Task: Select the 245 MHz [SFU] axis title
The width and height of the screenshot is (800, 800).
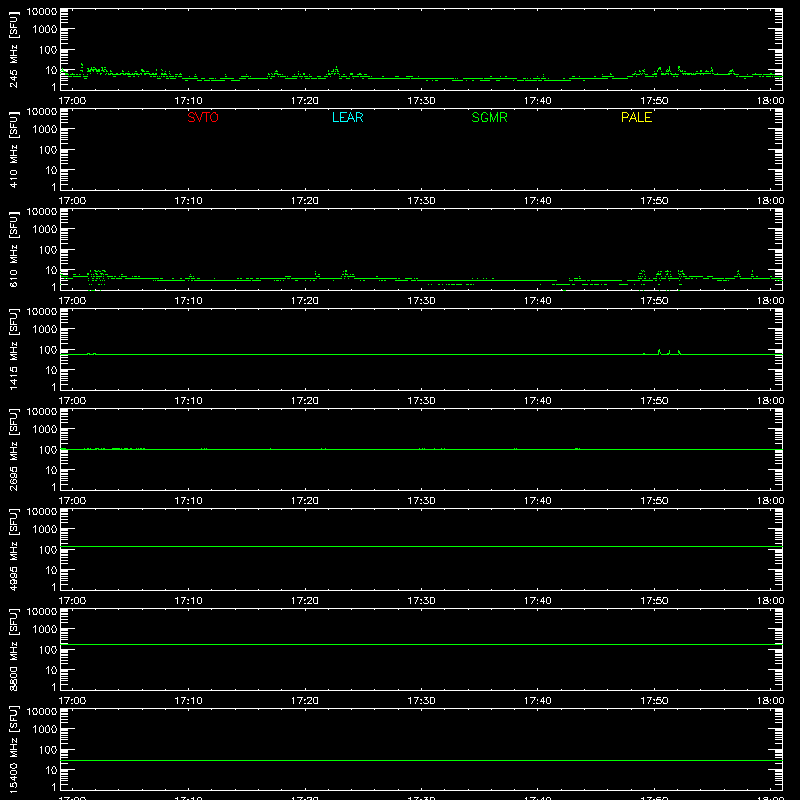Action: [14, 49]
